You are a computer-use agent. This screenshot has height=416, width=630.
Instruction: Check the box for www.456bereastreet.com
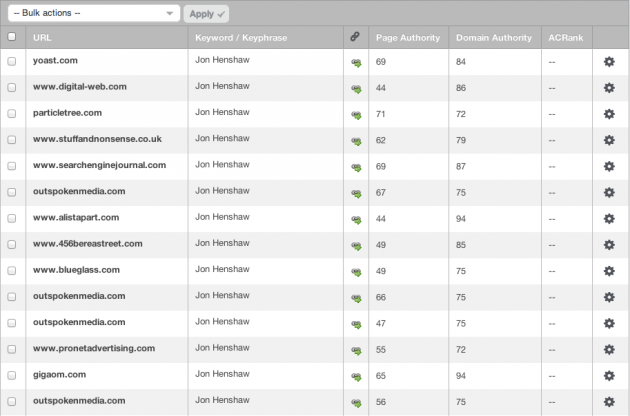[x=12, y=244]
